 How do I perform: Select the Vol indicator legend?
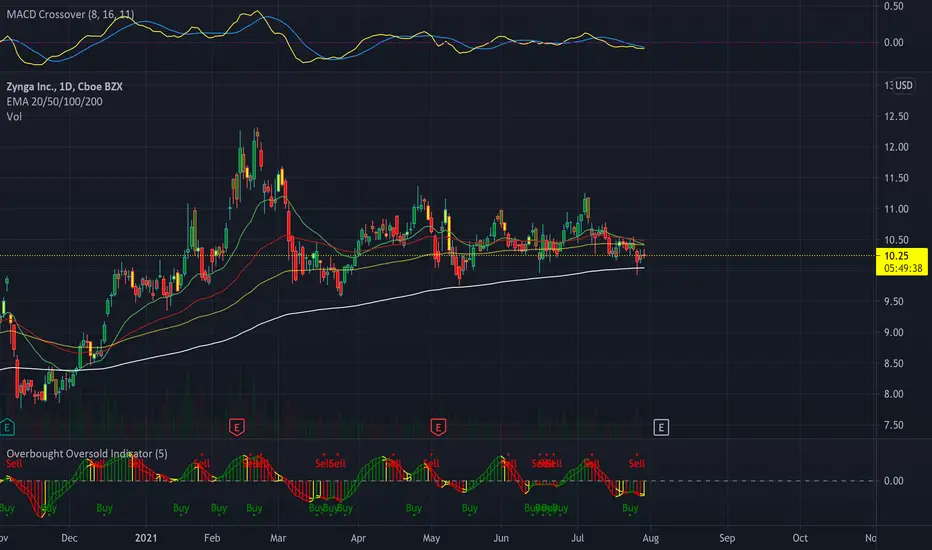(x=14, y=117)
